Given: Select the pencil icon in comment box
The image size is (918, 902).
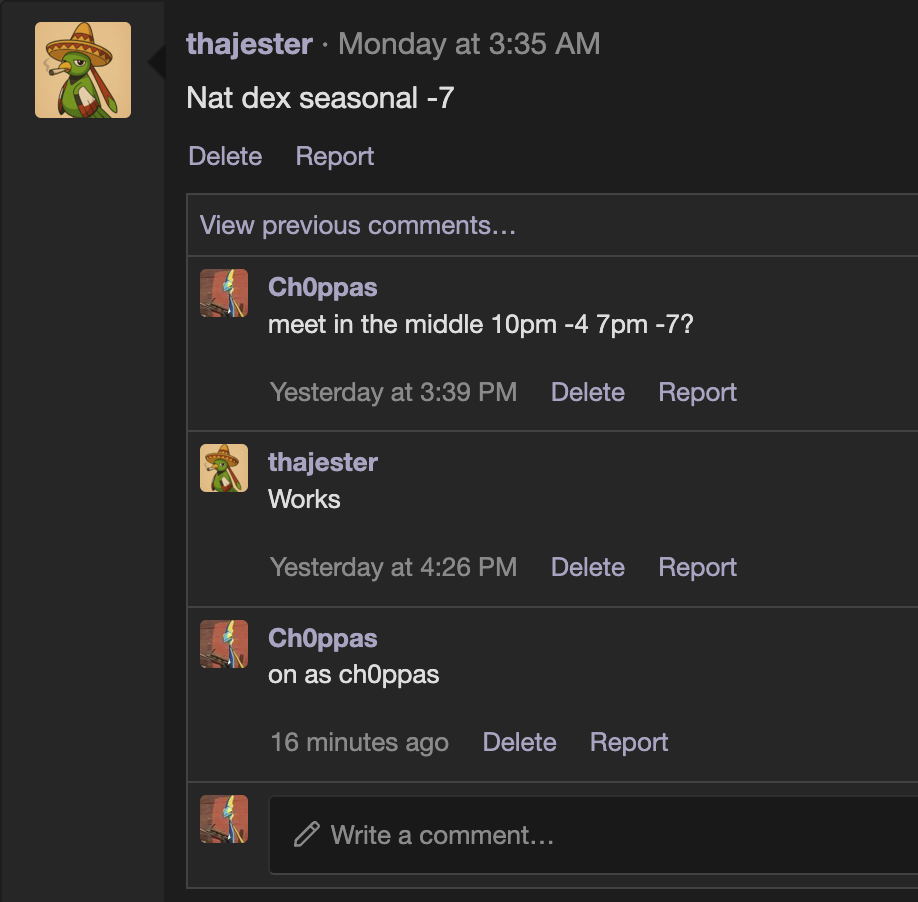Looking at the screenshot, I should click(306, 835).
